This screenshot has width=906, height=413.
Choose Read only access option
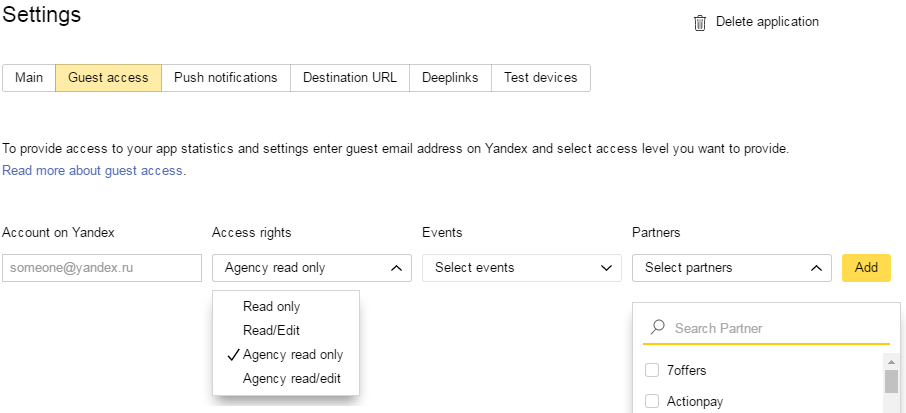pos(271,307)
